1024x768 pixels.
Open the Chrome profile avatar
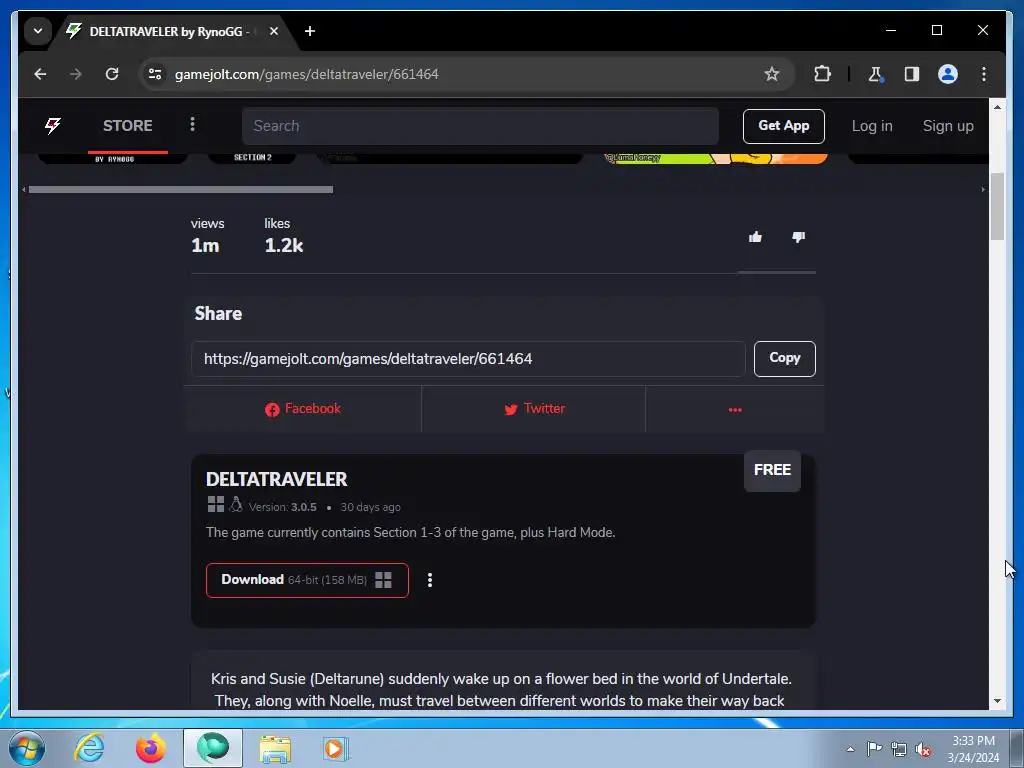click(948, 74)
